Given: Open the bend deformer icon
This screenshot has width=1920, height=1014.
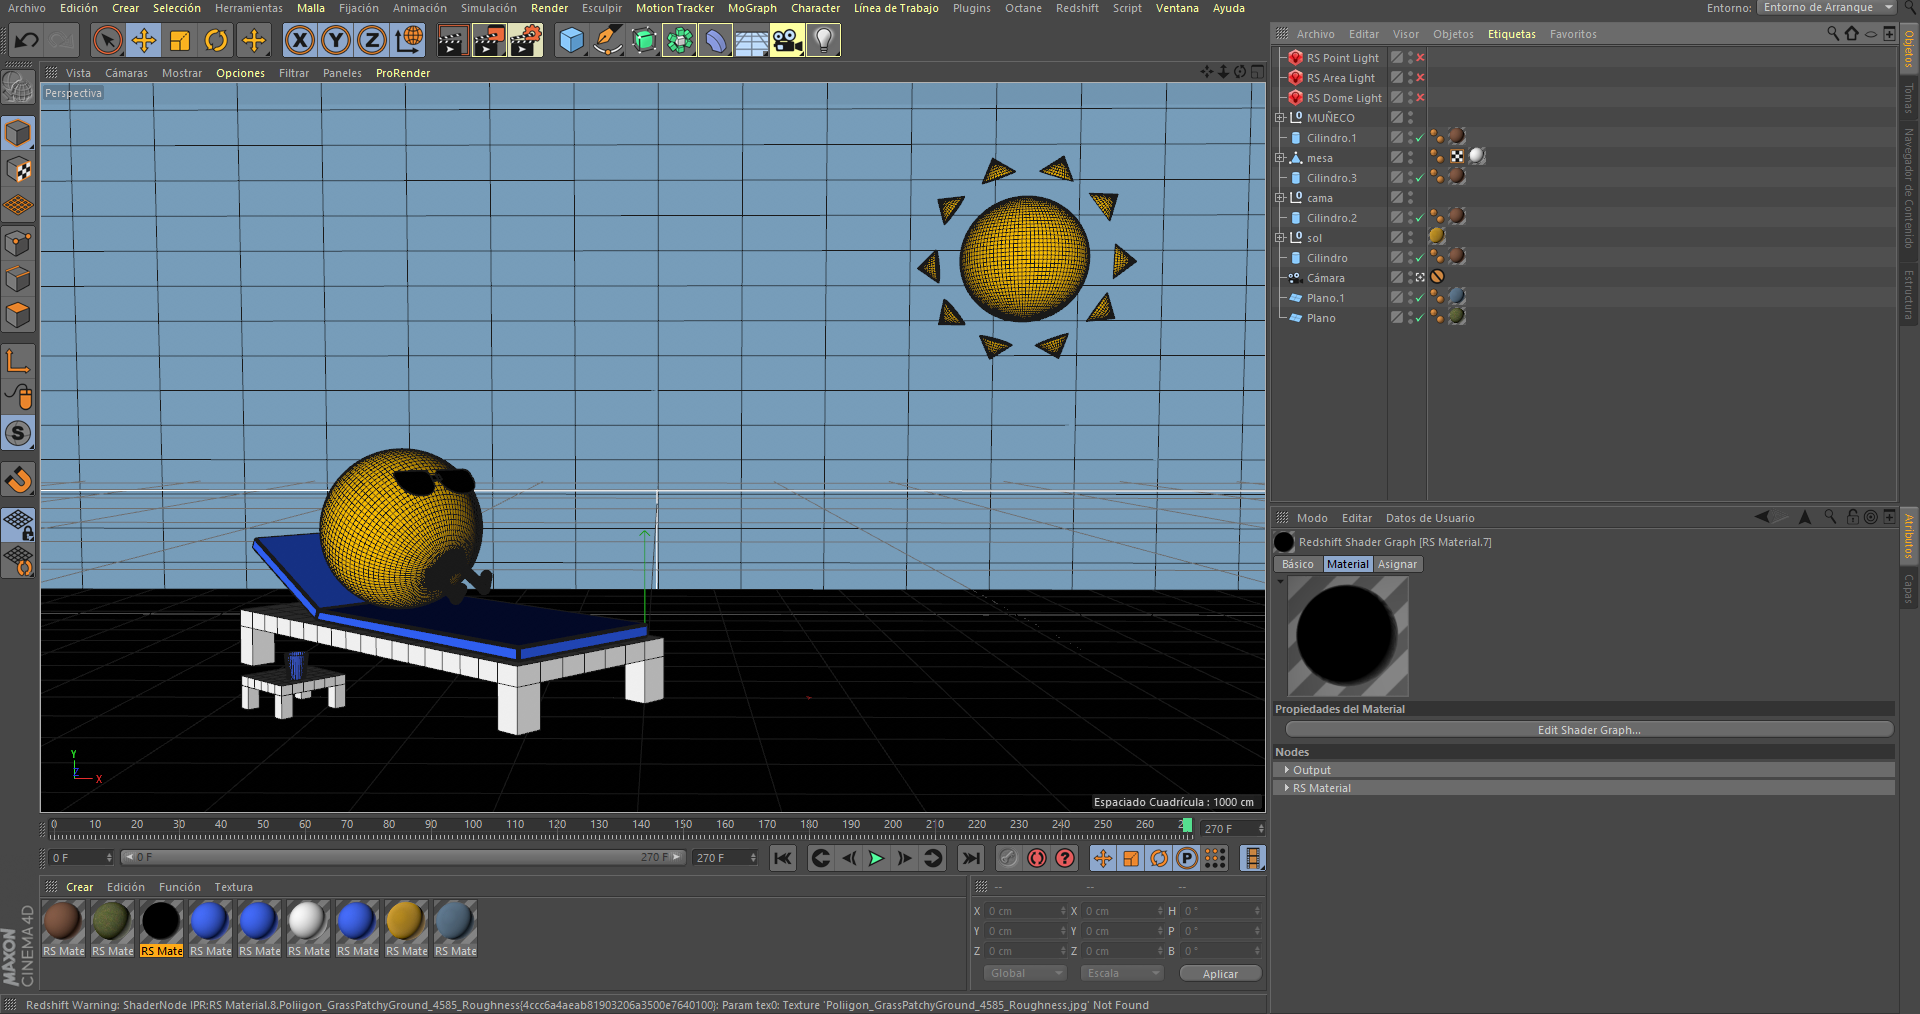Looking at the screenshot, I should pyautogui.click(x=715, y=41).
